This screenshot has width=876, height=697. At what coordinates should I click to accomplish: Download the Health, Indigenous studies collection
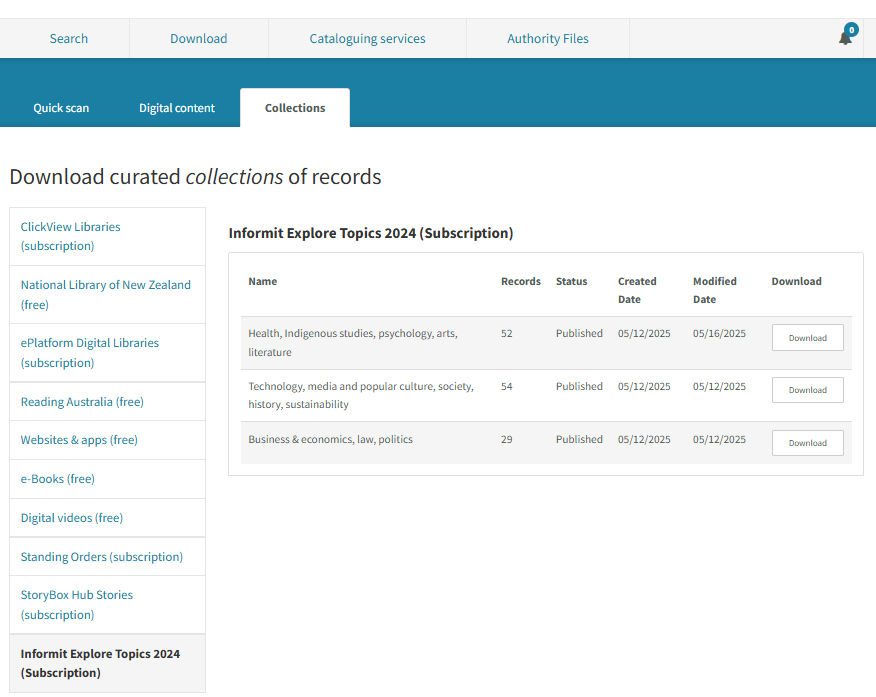click(807, 338)
